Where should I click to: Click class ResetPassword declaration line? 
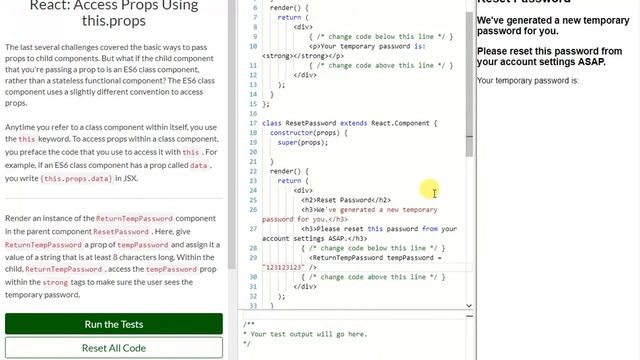[x=349, y=123]
